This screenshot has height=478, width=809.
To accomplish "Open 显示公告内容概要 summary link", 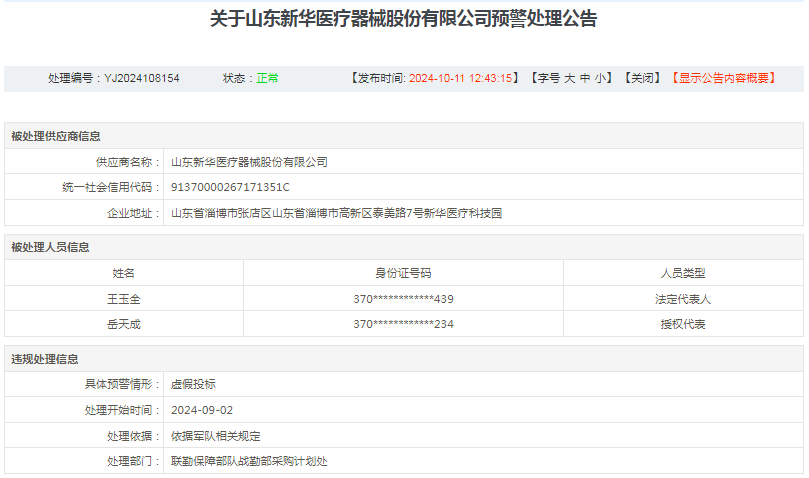I will coord(723,78).
